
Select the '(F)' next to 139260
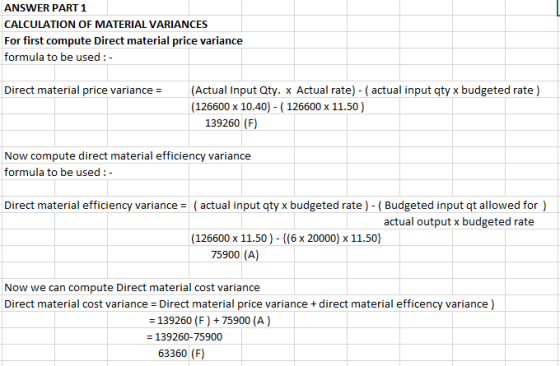coord(250,123)
